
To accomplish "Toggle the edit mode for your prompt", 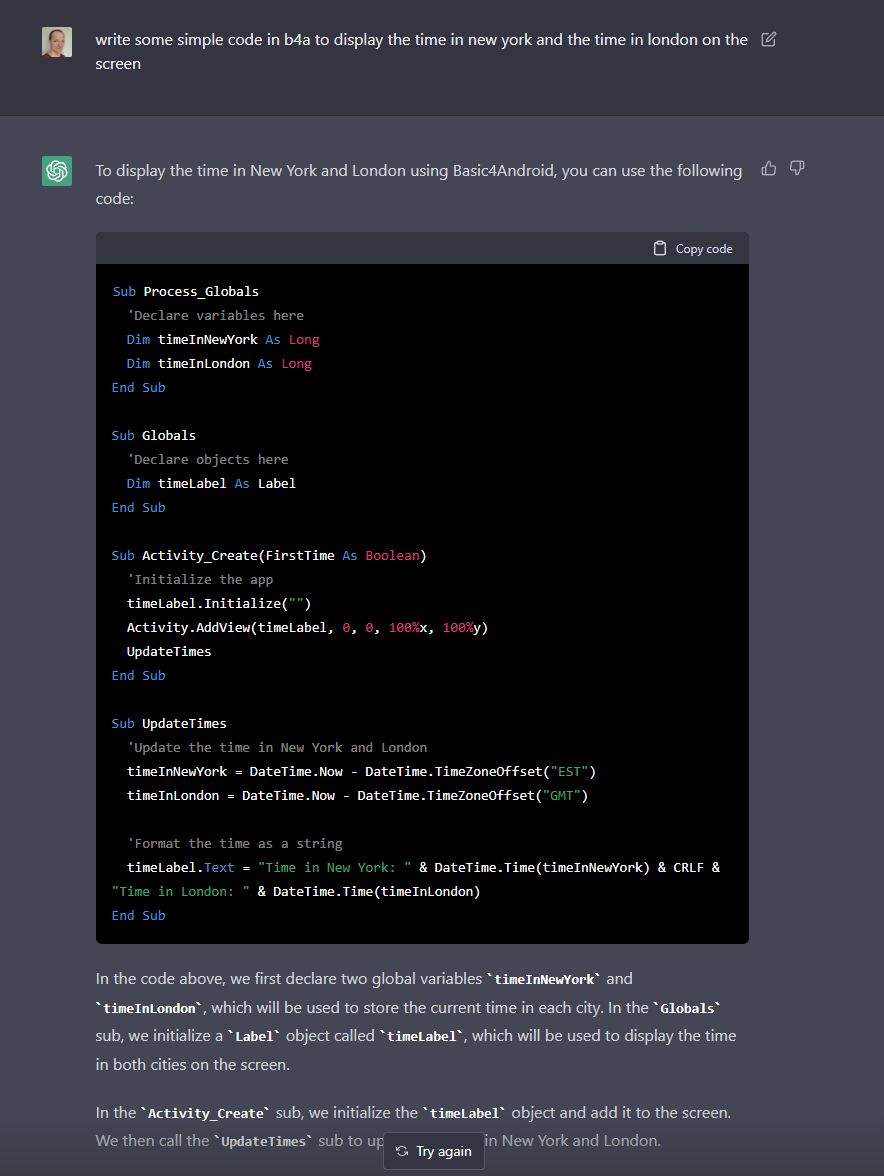I will (768, 39).
